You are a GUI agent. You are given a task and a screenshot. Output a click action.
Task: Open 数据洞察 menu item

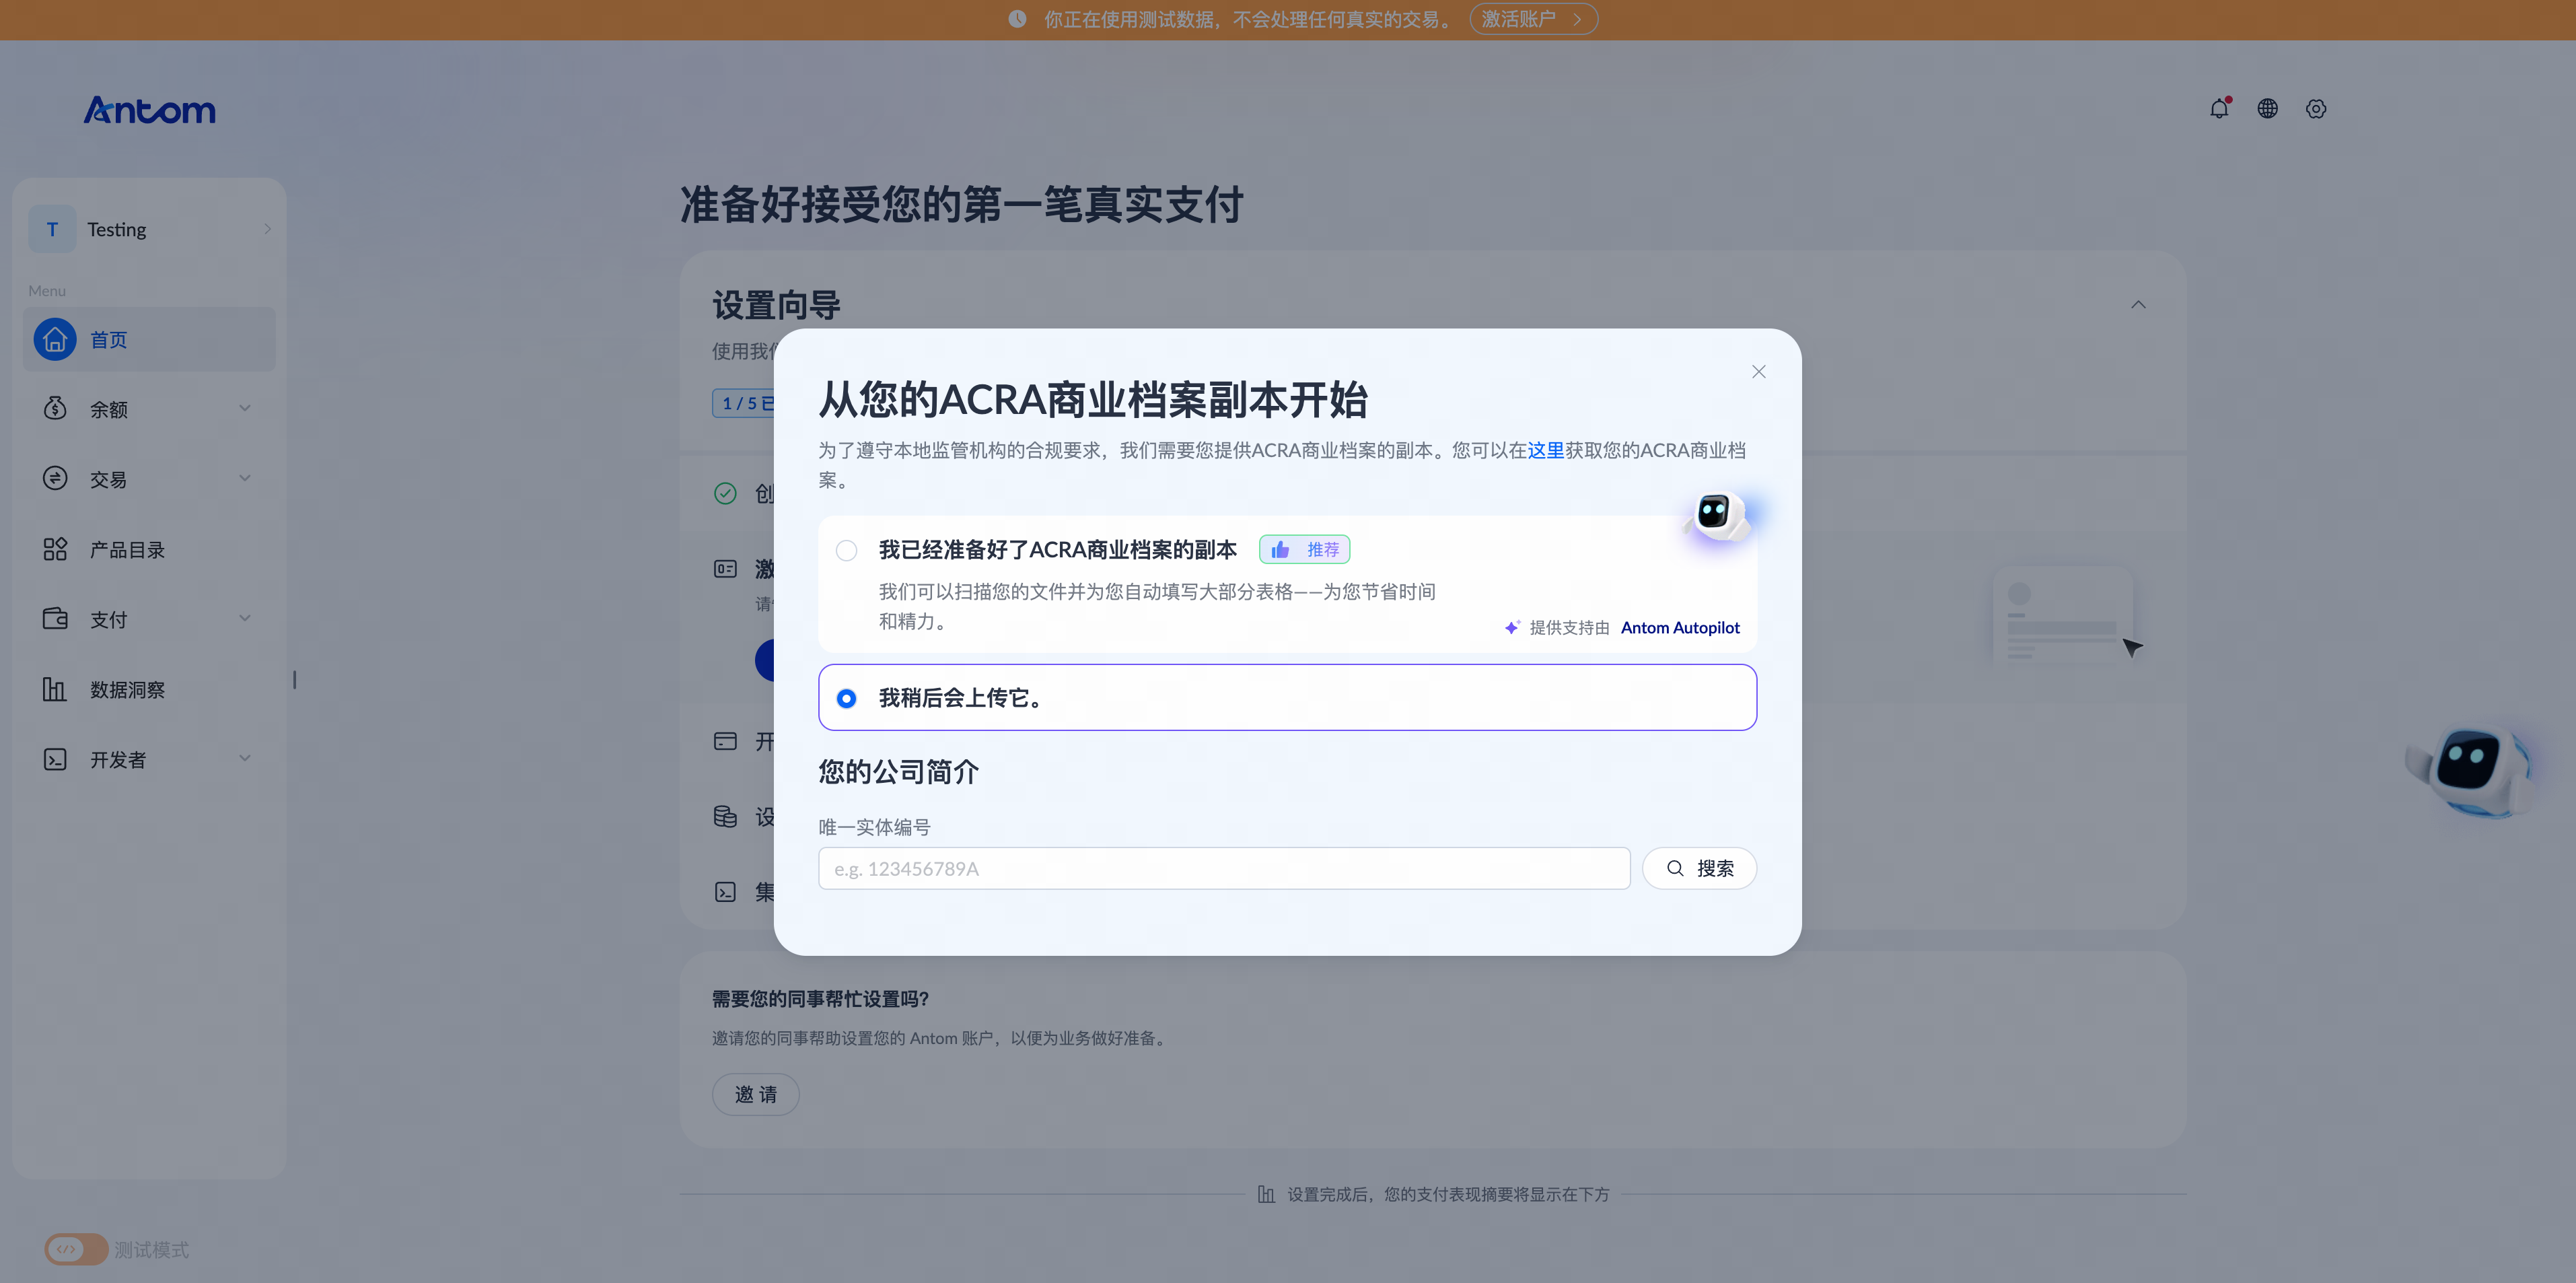click(150, 689)
